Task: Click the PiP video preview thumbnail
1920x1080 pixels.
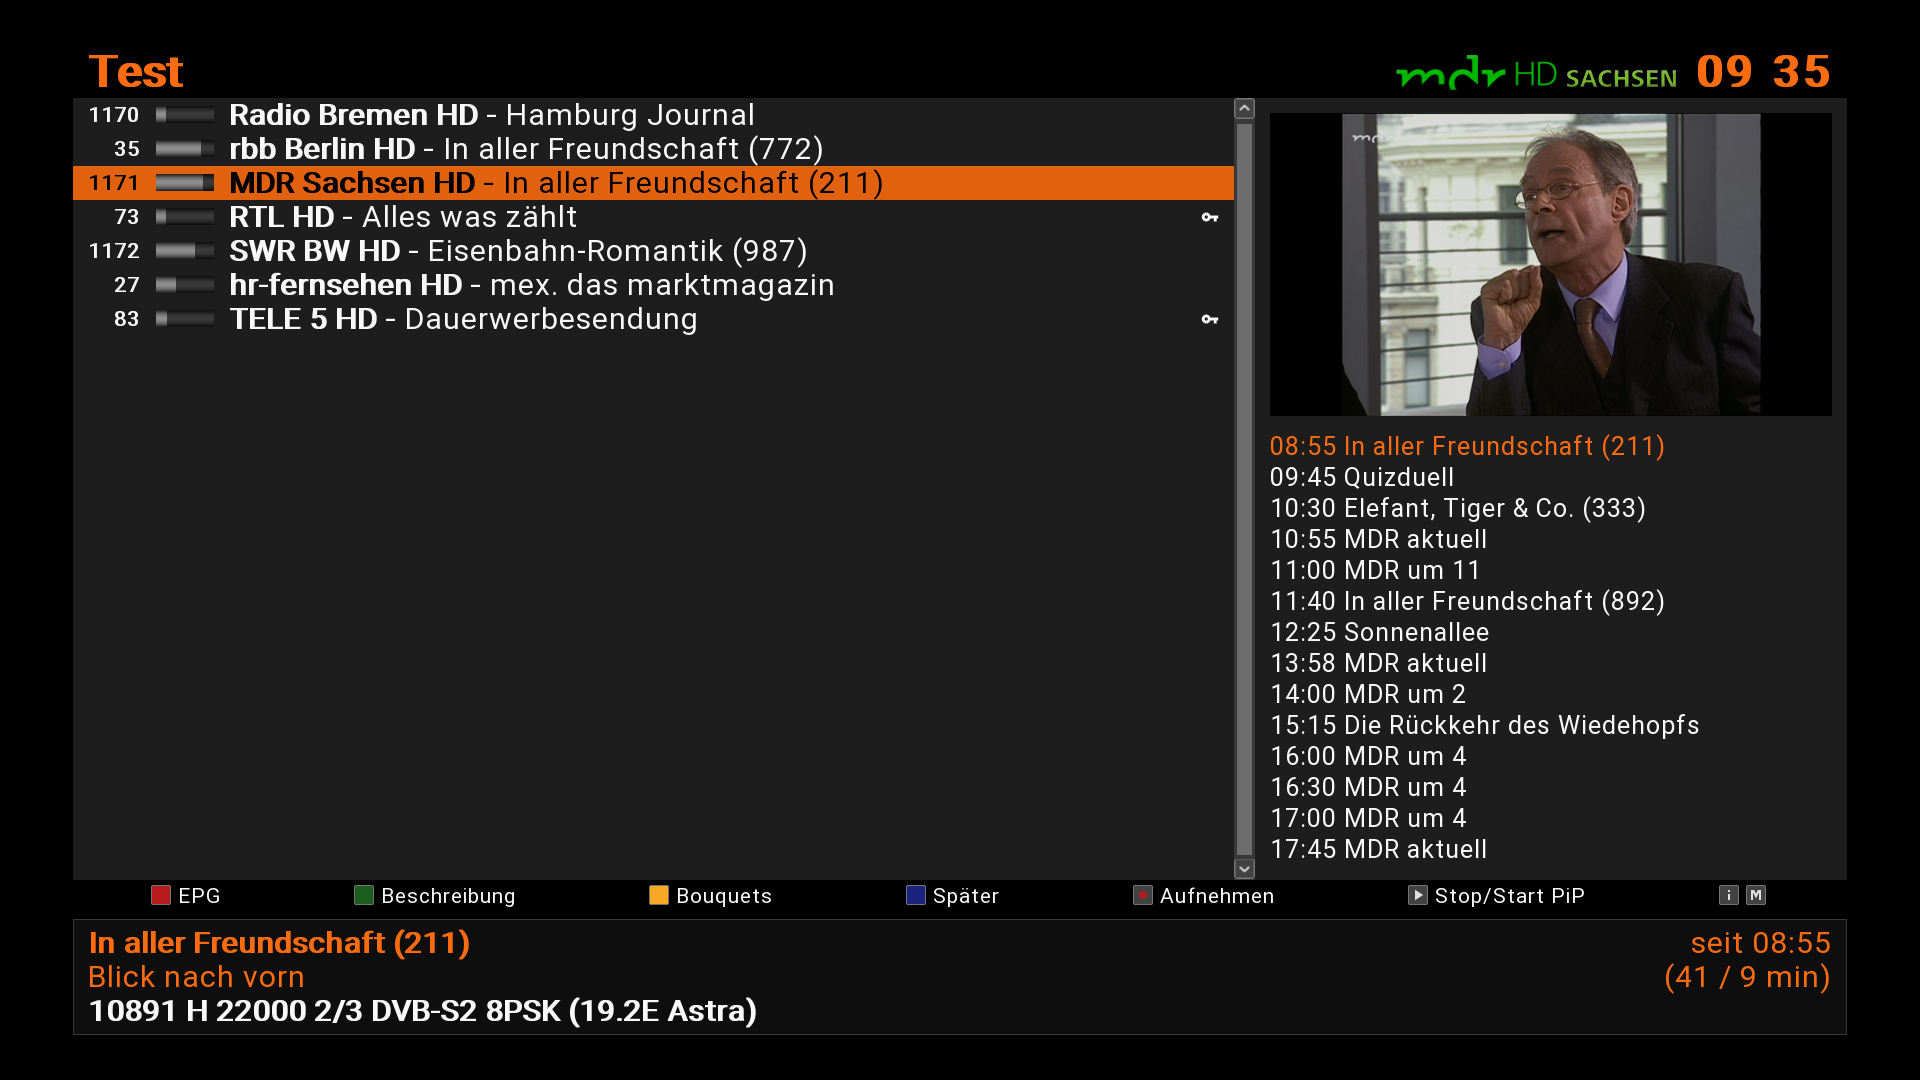Action: point(1550,264)
